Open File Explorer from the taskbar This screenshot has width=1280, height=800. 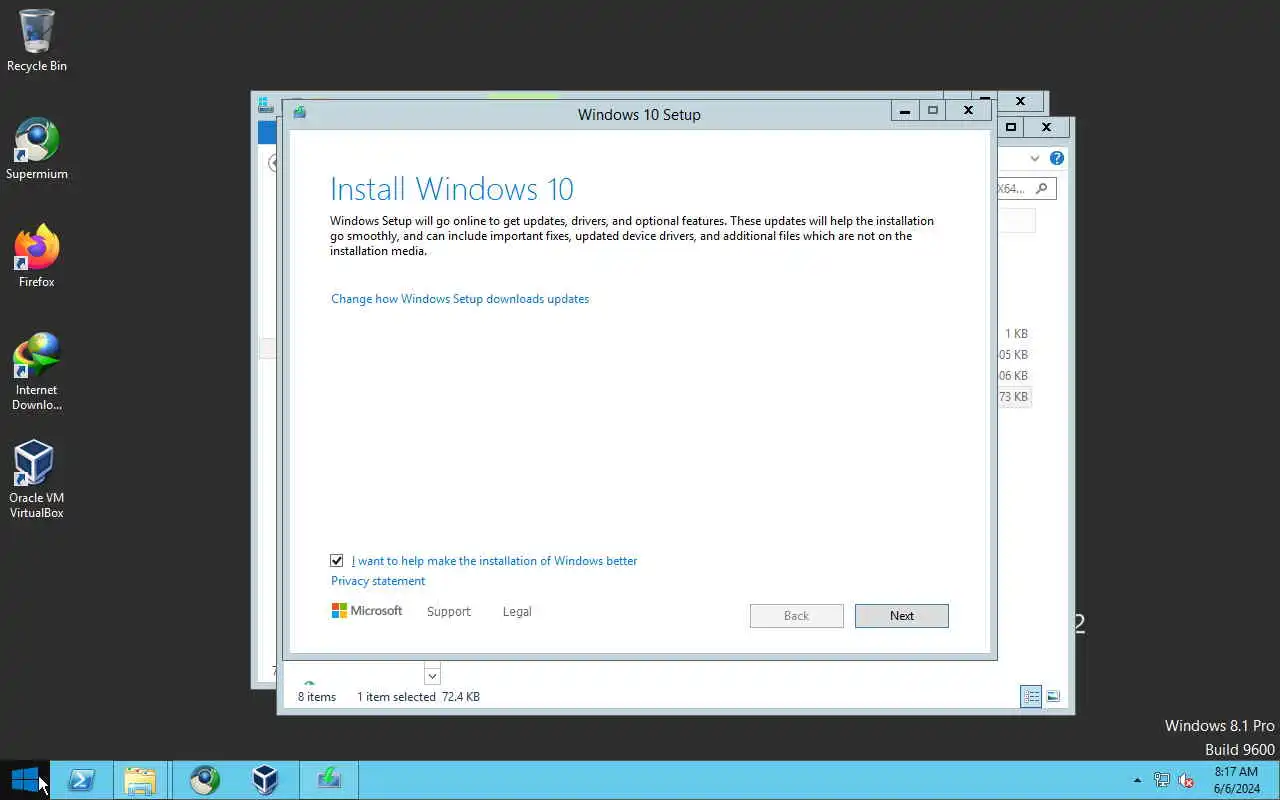[x=140, y=780]
